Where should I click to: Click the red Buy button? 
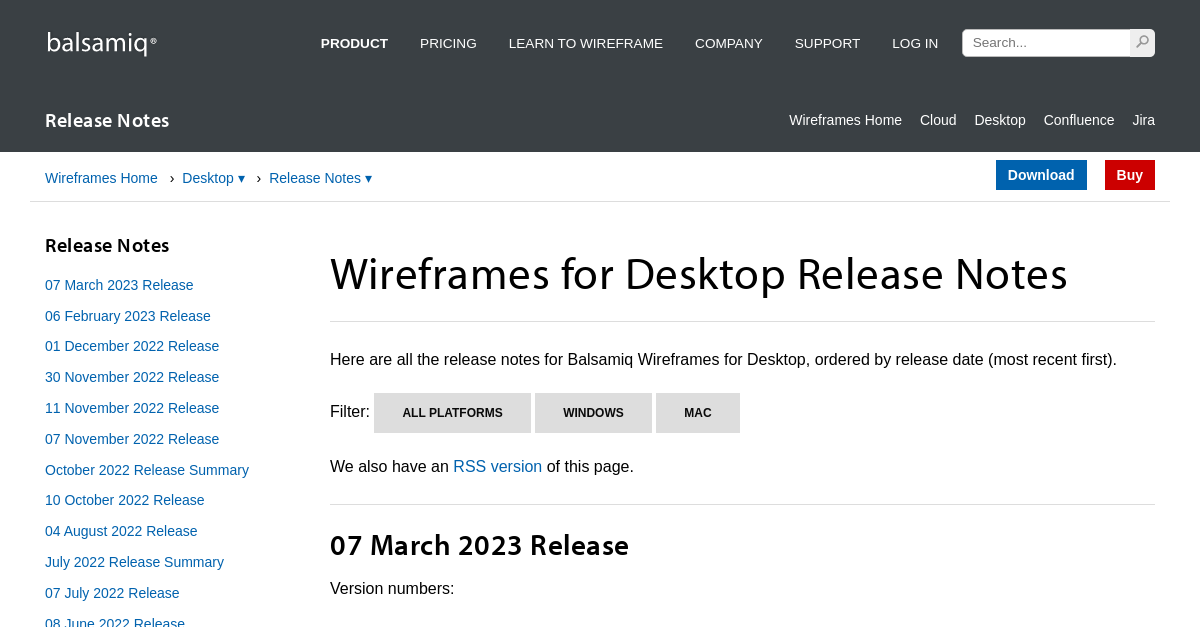click(x=1130, y=175)
